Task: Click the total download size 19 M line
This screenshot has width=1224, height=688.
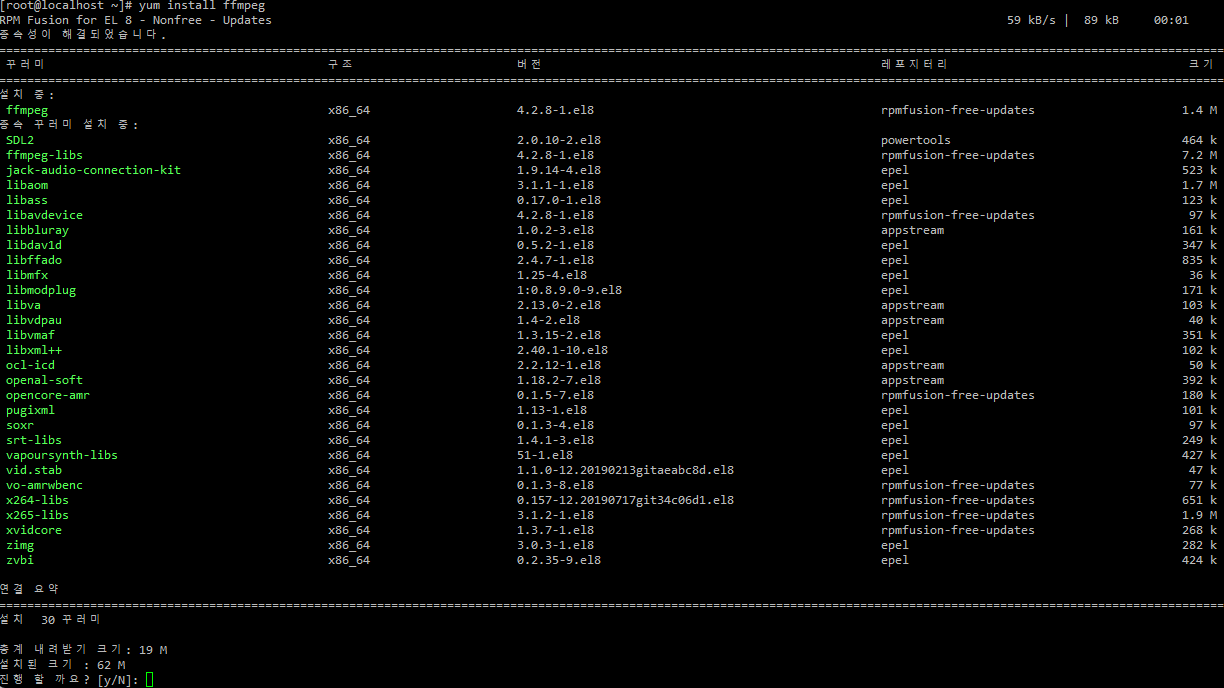Action: click(x=84, y=650)
